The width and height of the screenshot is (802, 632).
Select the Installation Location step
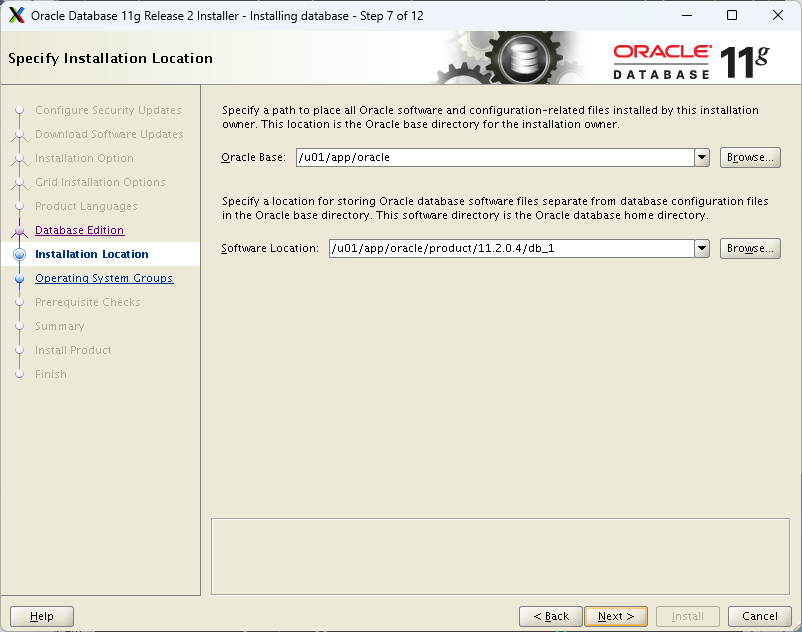(x=92, y=254)
